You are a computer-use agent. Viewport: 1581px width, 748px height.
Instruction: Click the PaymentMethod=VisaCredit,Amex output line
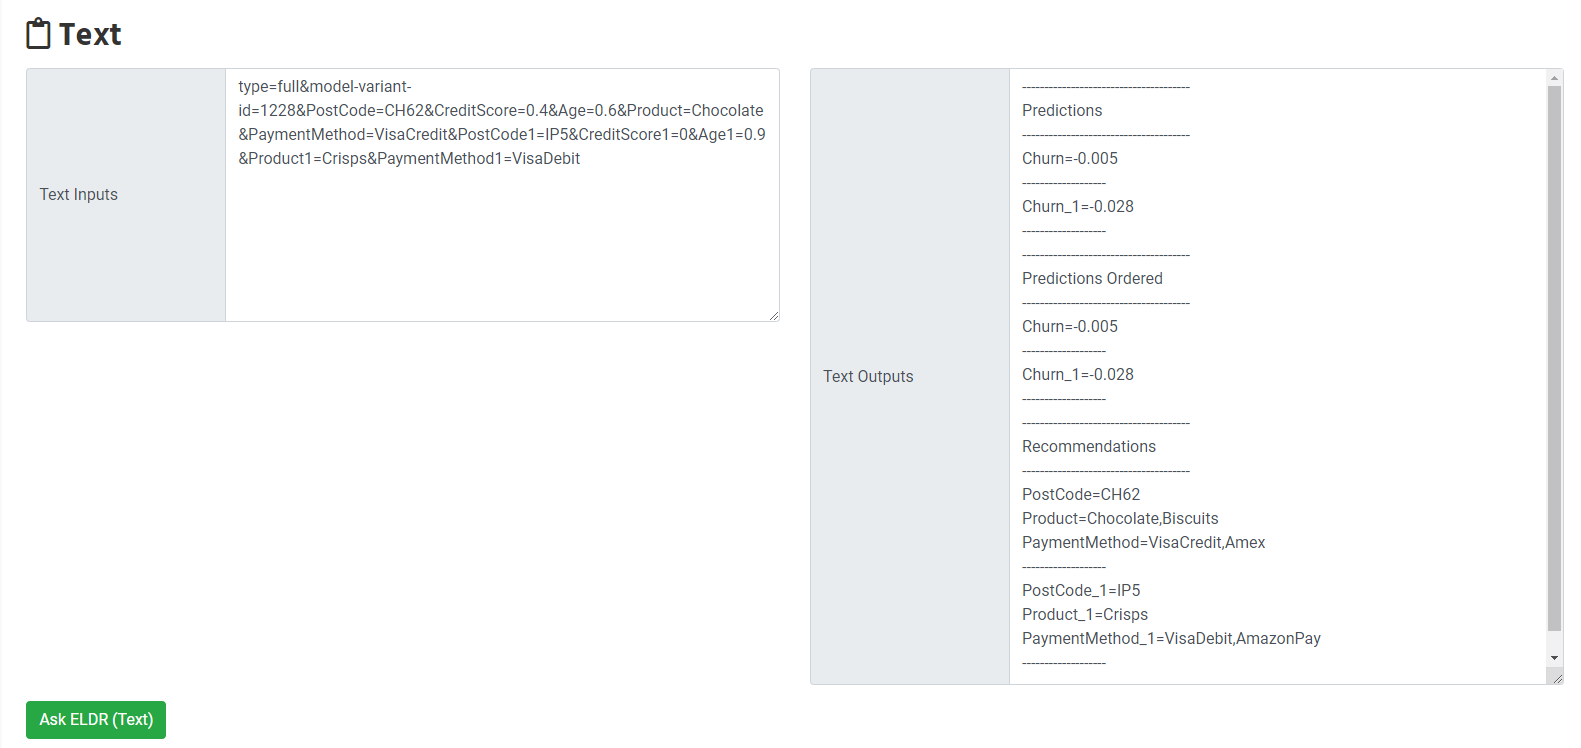tap(1143, 543)
